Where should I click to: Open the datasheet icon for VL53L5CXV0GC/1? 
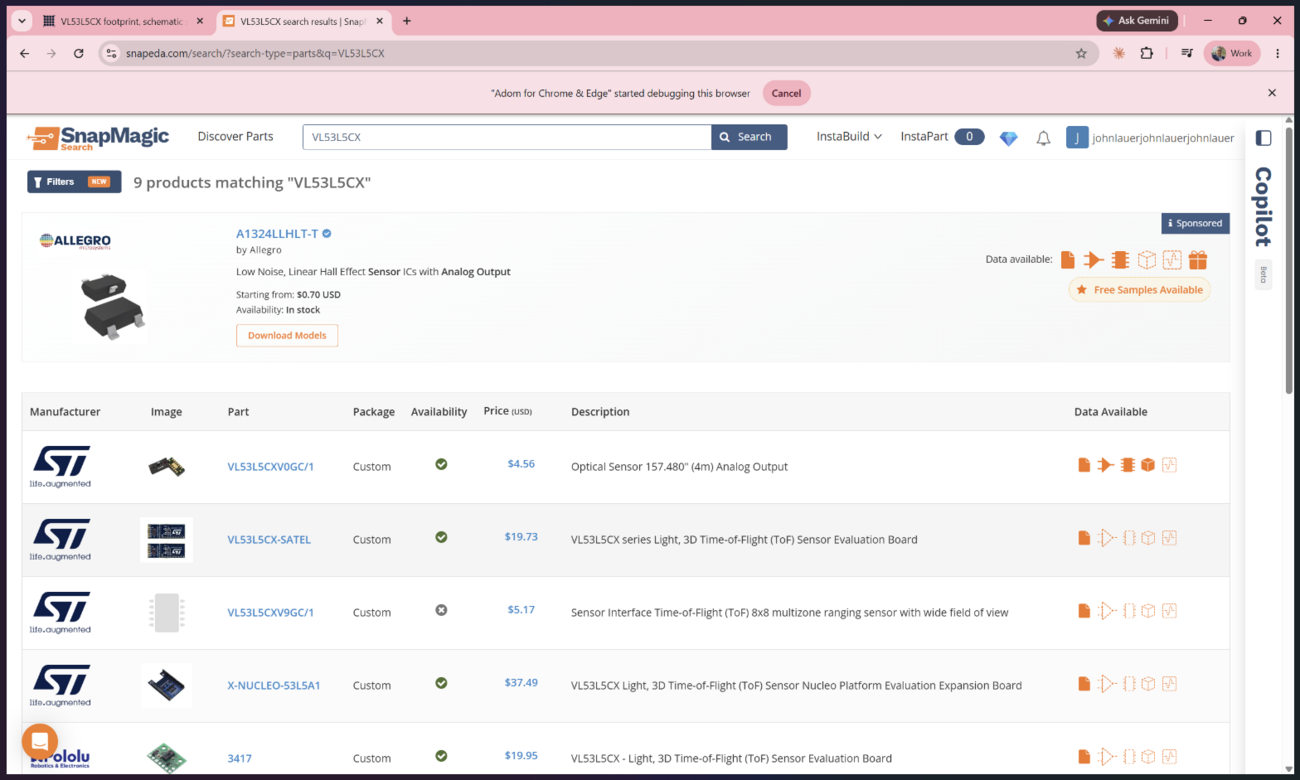(1084, 465)
